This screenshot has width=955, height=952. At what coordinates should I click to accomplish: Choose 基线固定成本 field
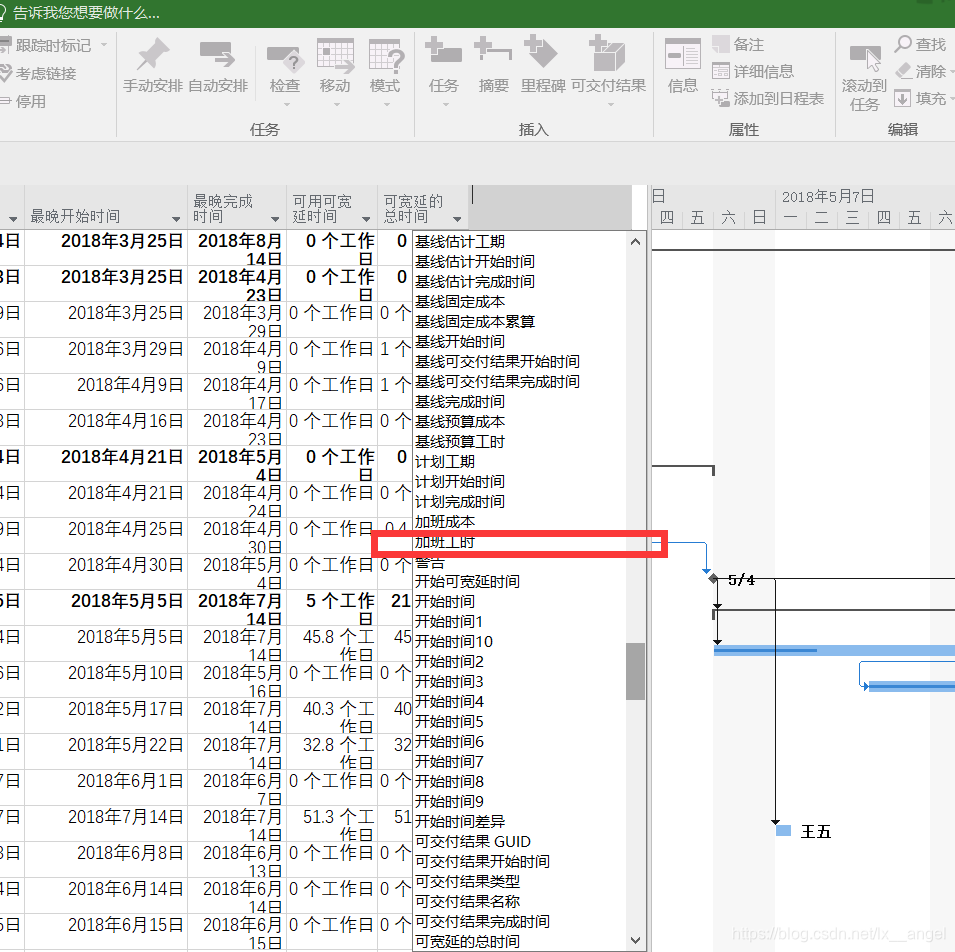pyautogui.click(x=460, y=301)
